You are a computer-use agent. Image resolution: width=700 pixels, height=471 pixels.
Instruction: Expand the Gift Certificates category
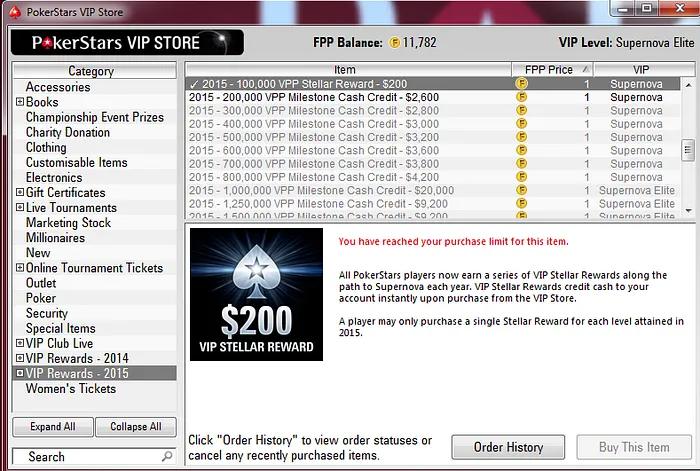(x=20, y=192)
